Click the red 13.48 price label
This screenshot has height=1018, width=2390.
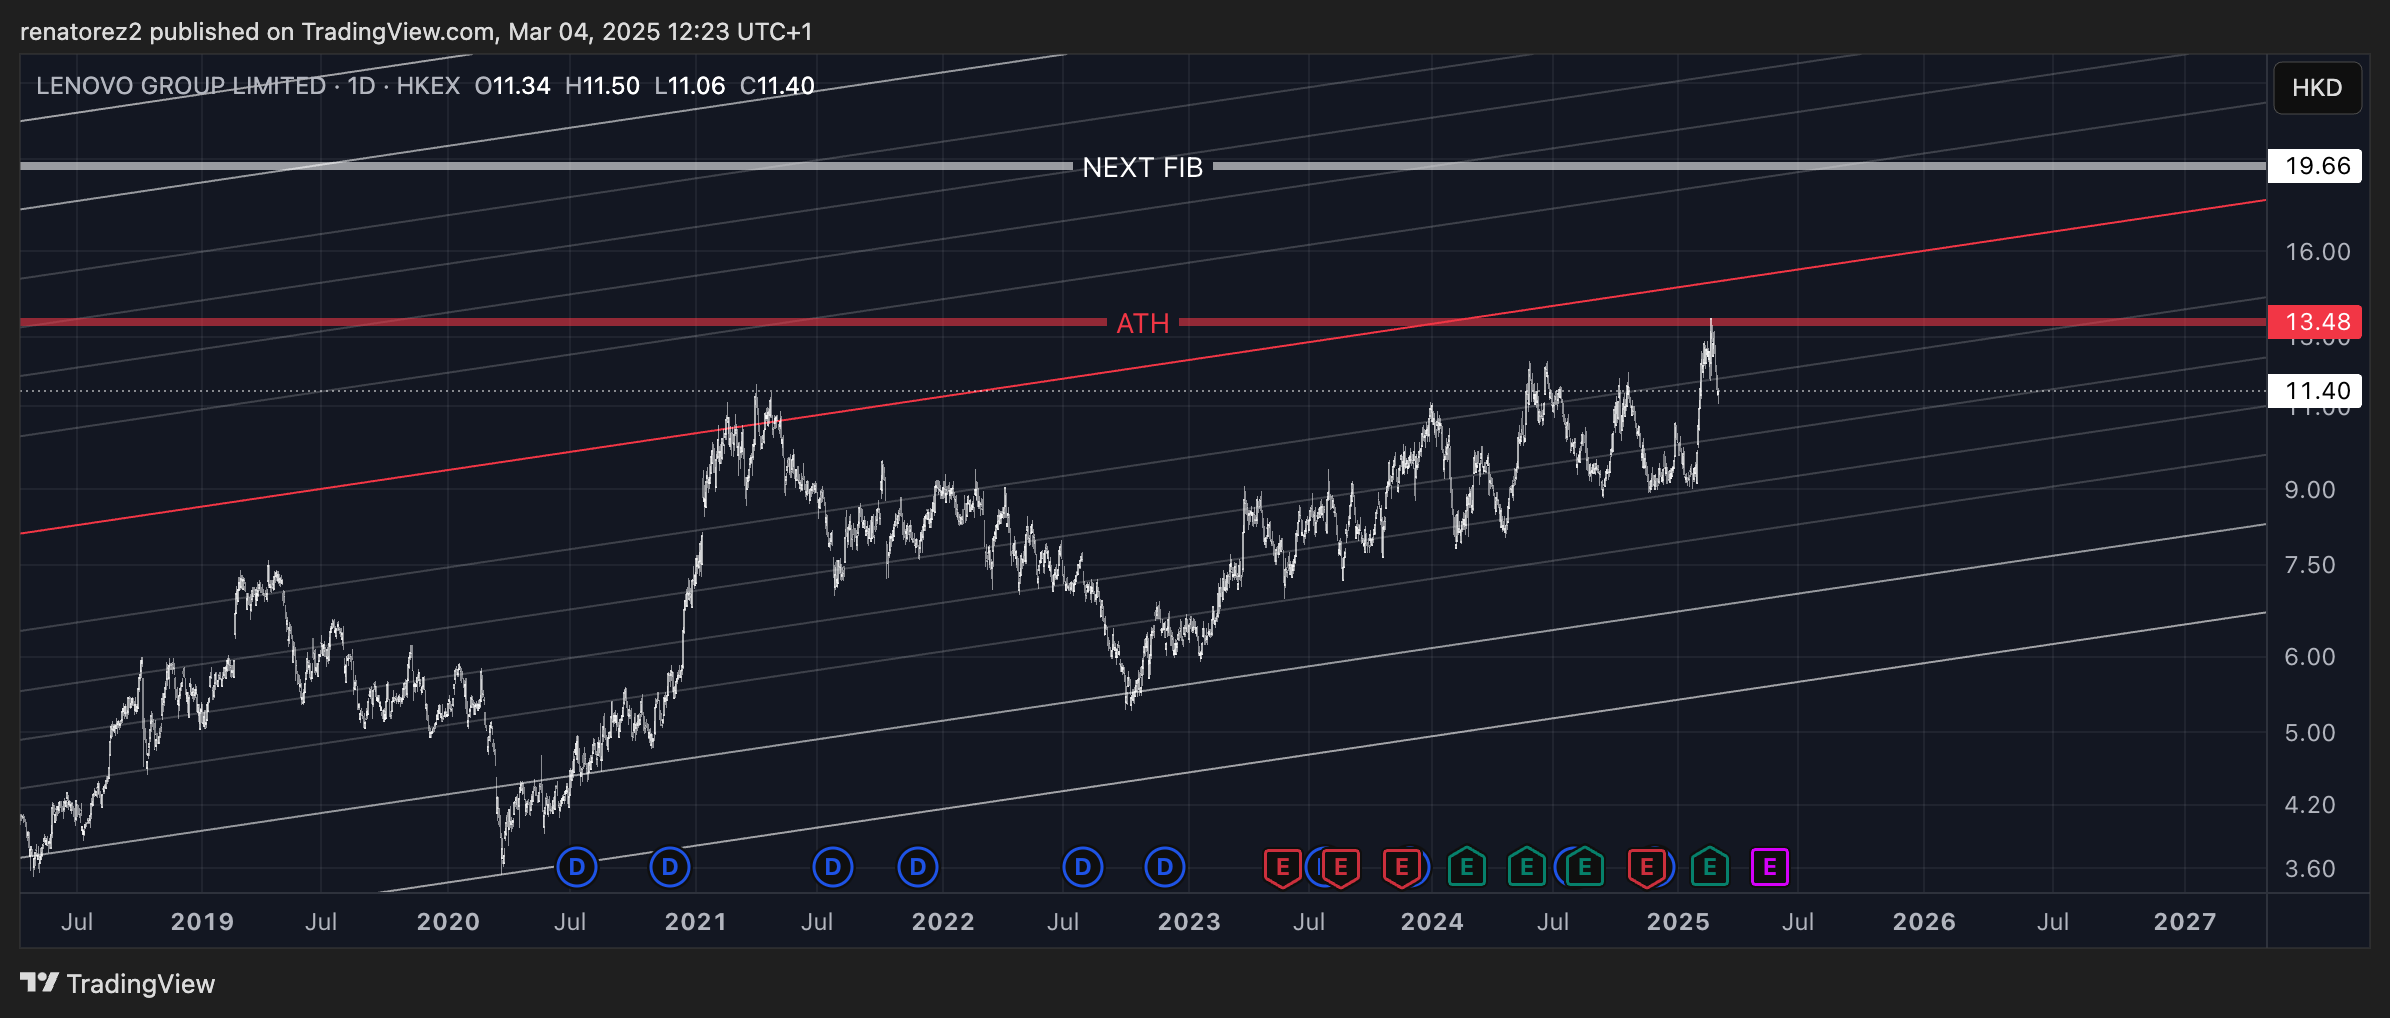click(x=2315, y=322)
